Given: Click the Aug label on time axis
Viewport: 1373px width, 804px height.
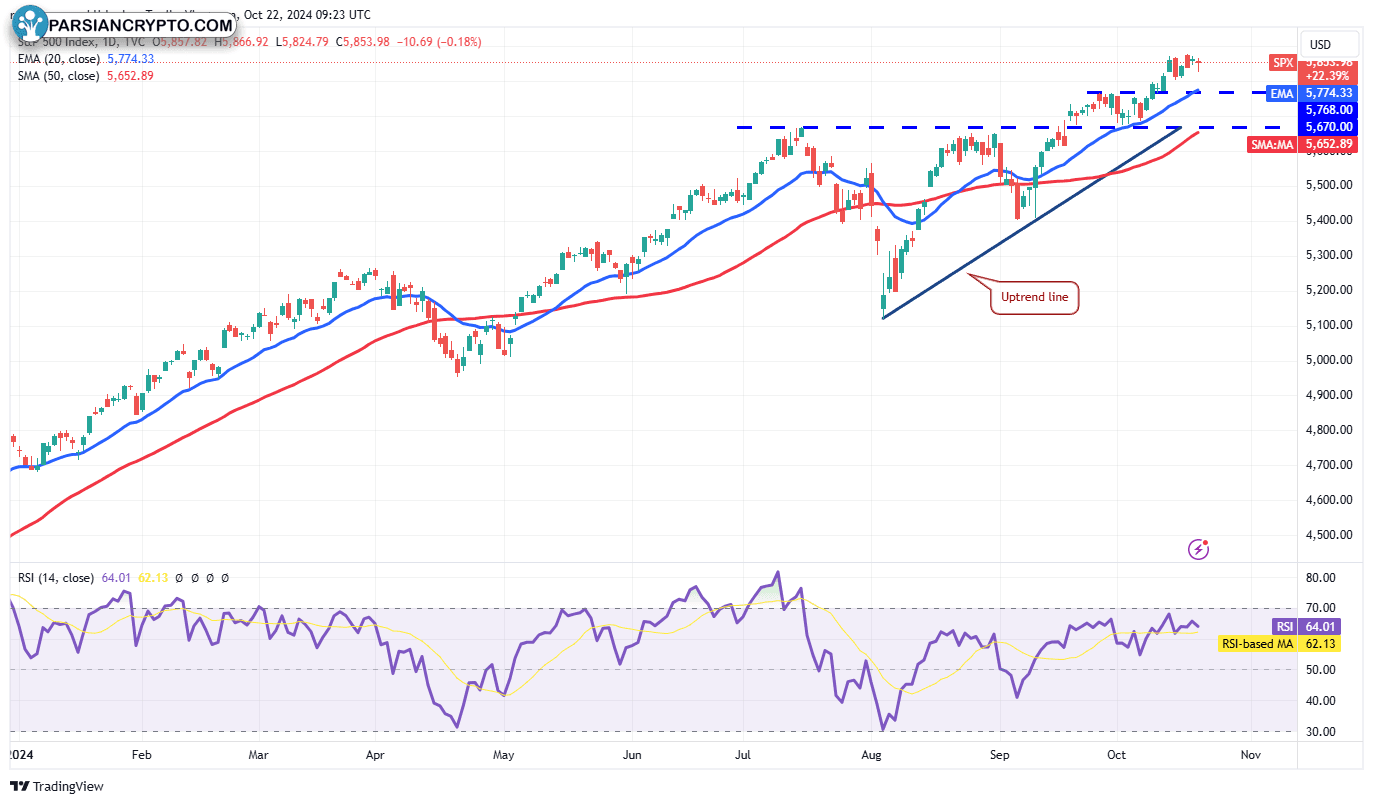Looking at the screenshot, I should tap(871, 755).
